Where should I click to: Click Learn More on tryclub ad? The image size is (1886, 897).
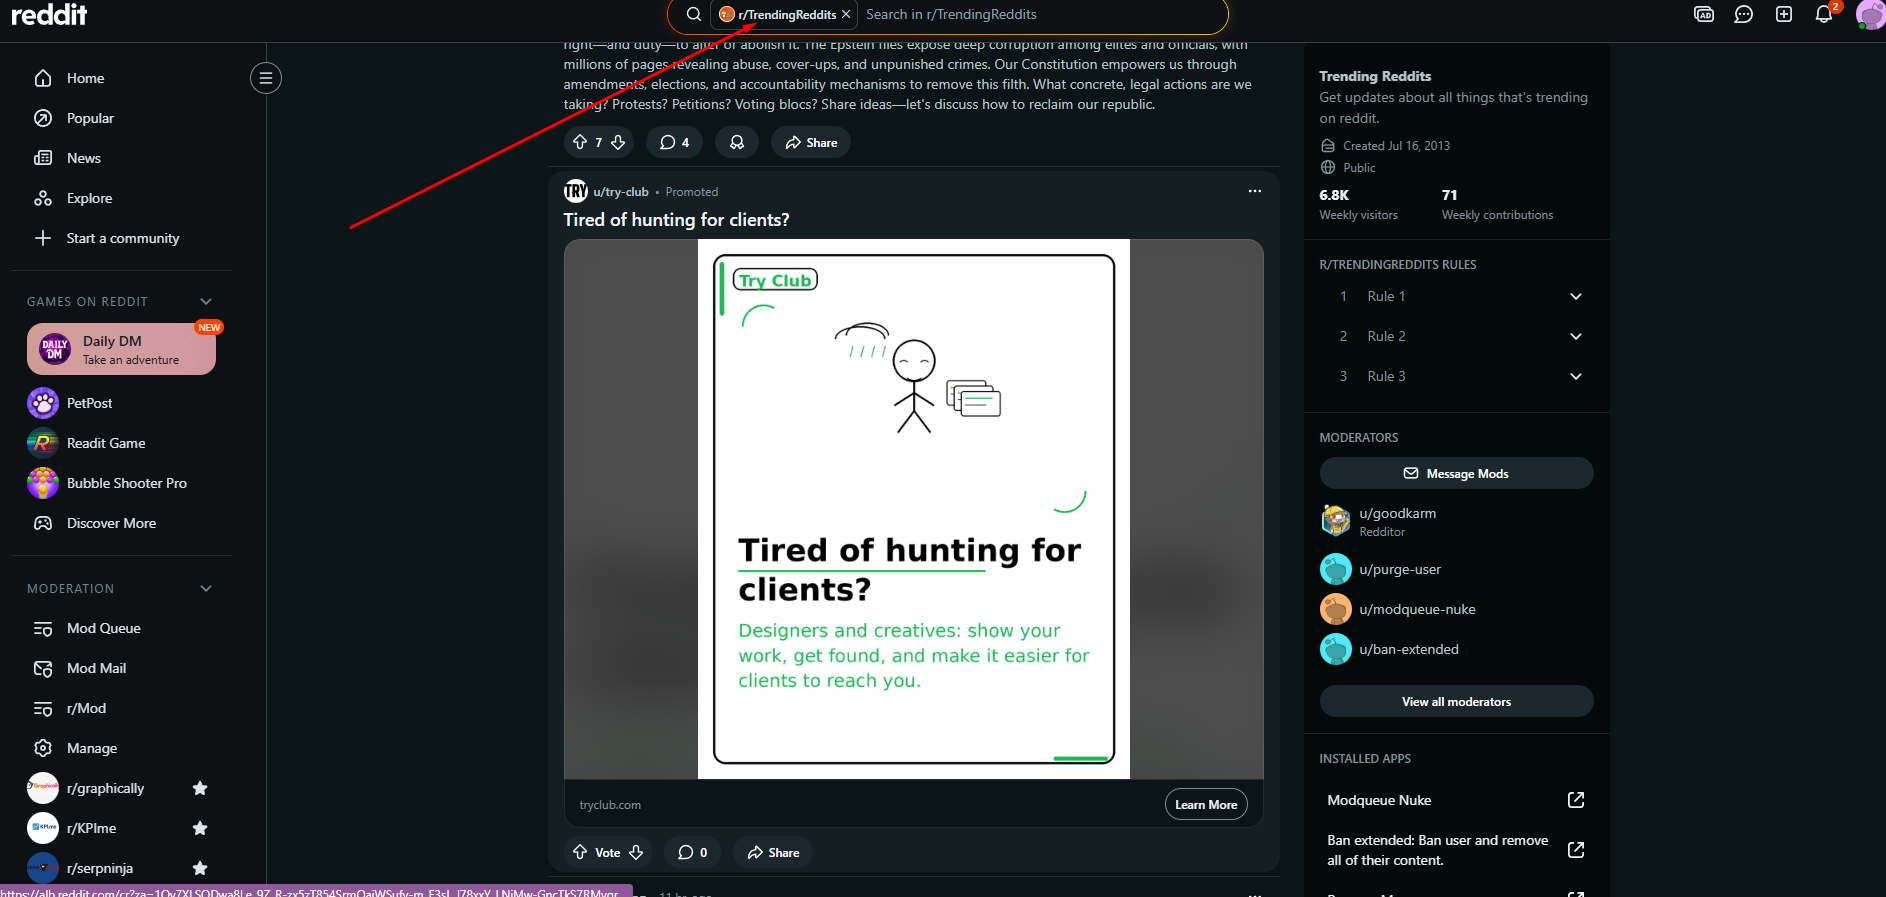[x=1206, y=804]
